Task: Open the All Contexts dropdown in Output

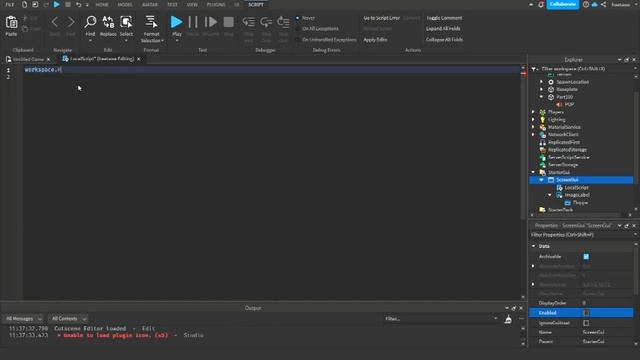Action: click(x=68, y=318)
